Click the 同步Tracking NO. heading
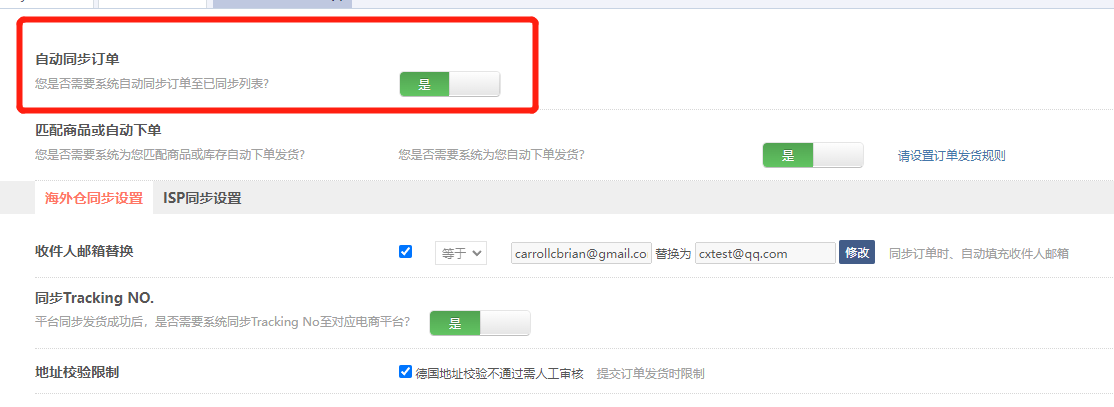This screenshot has height=407, width=1114. (94, 298)
